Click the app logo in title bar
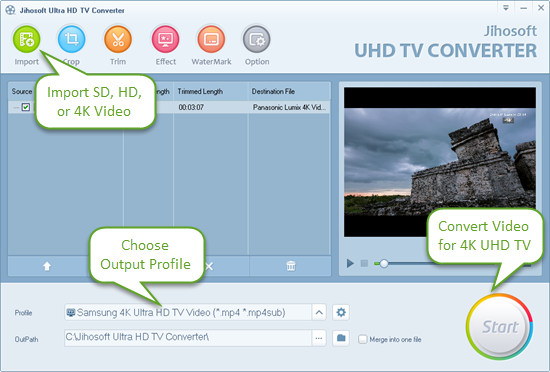Image resolution: width=550 pixels, height=372 pixels. pos(11,10)
